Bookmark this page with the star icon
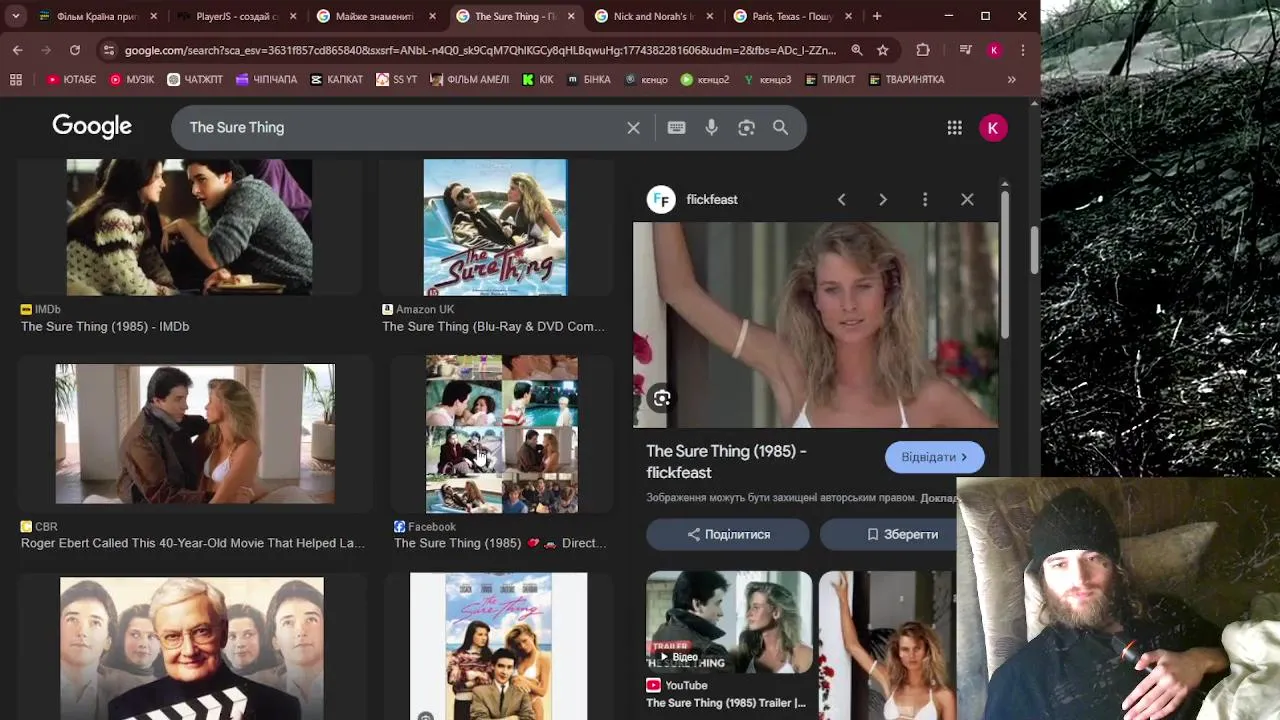 pyautogui.click(x=883, y=50)
